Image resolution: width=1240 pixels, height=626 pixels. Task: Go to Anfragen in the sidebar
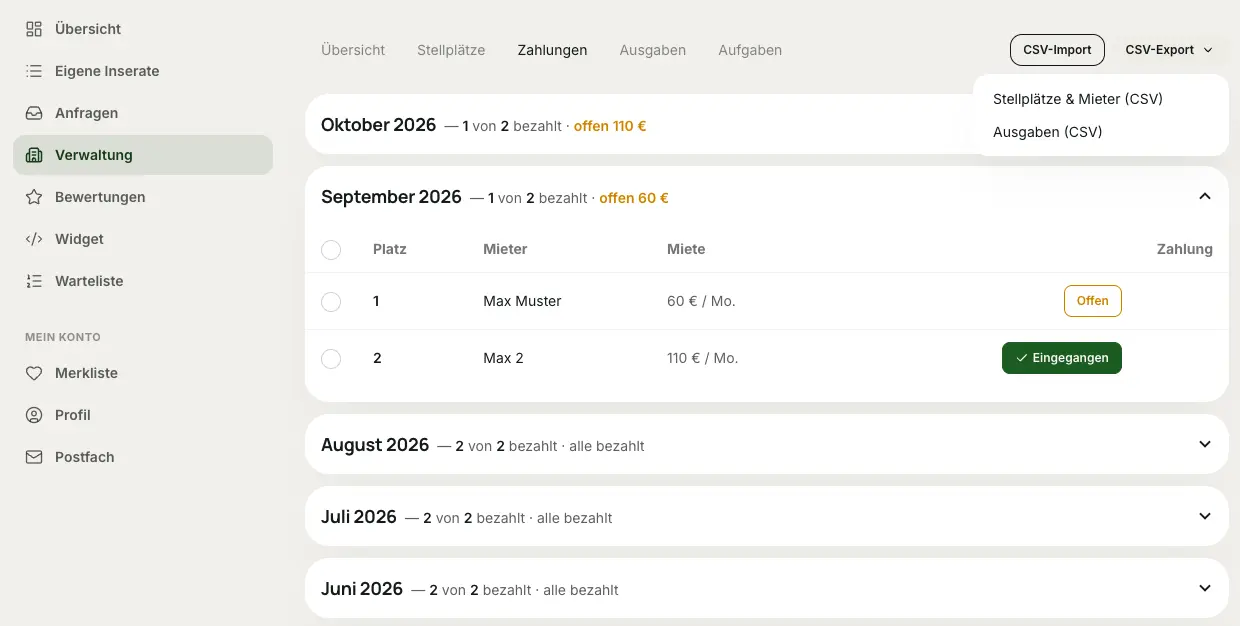pyautogui.click(x=143, y=113)
